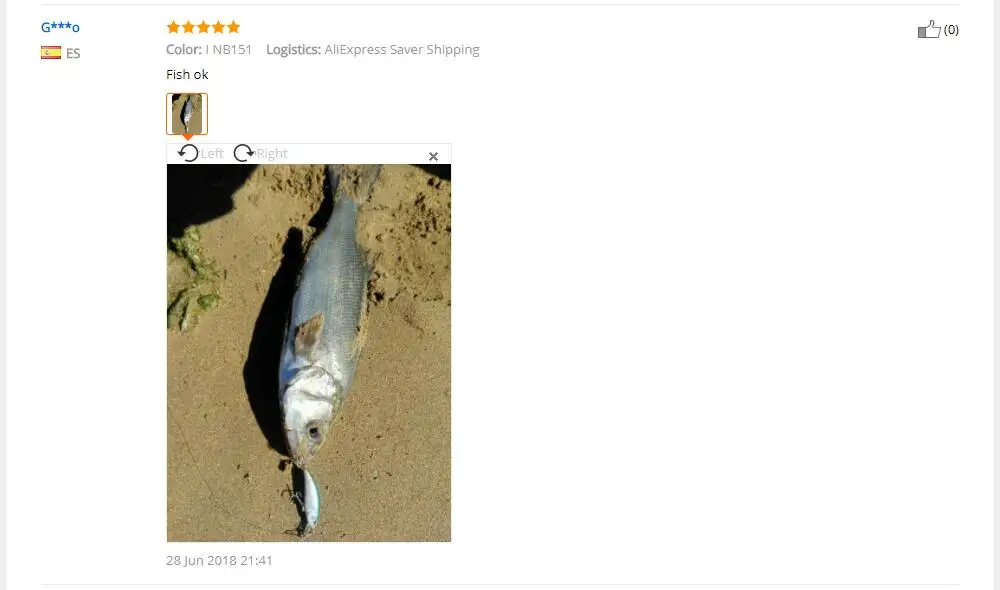Click the helpful count (0)

point(951,30)
